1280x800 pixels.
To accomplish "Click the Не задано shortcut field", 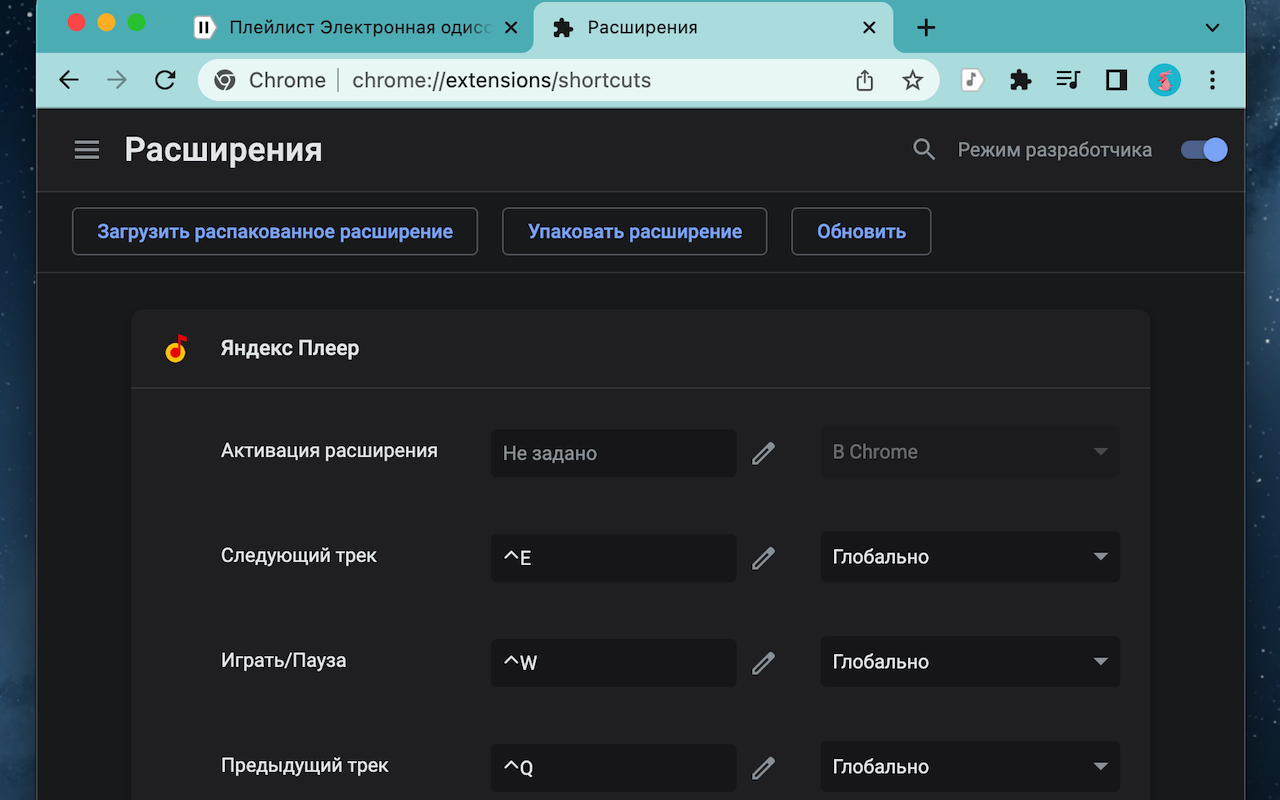I will (613, 453).
